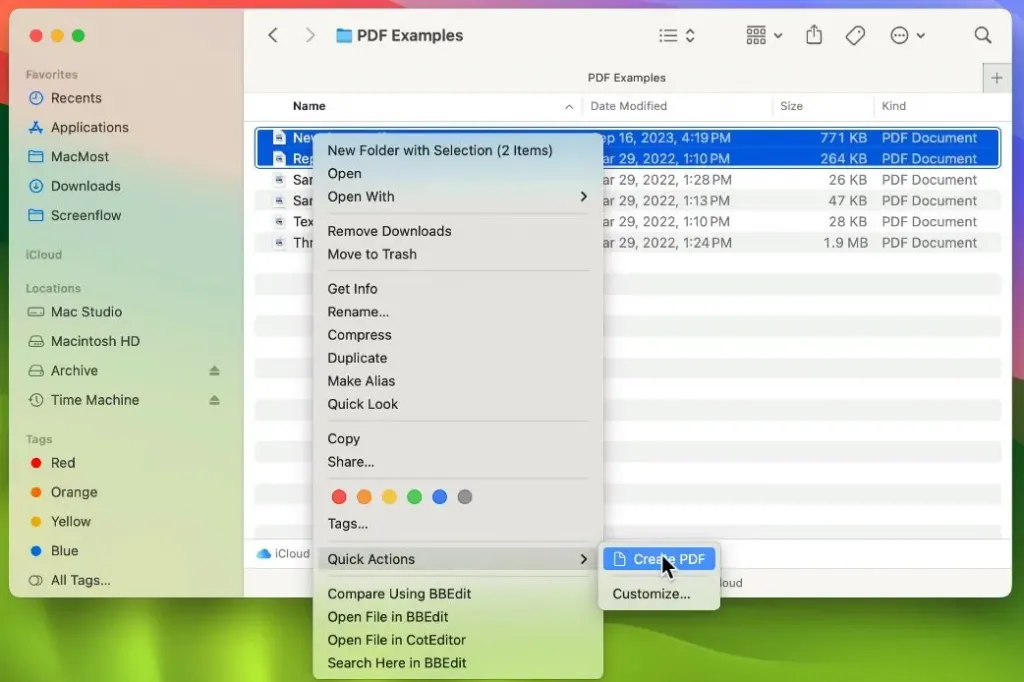The image size is (1024, 682).
Task: Toggle sort direction arrow in Name column
Action: [x=569, y=106]
